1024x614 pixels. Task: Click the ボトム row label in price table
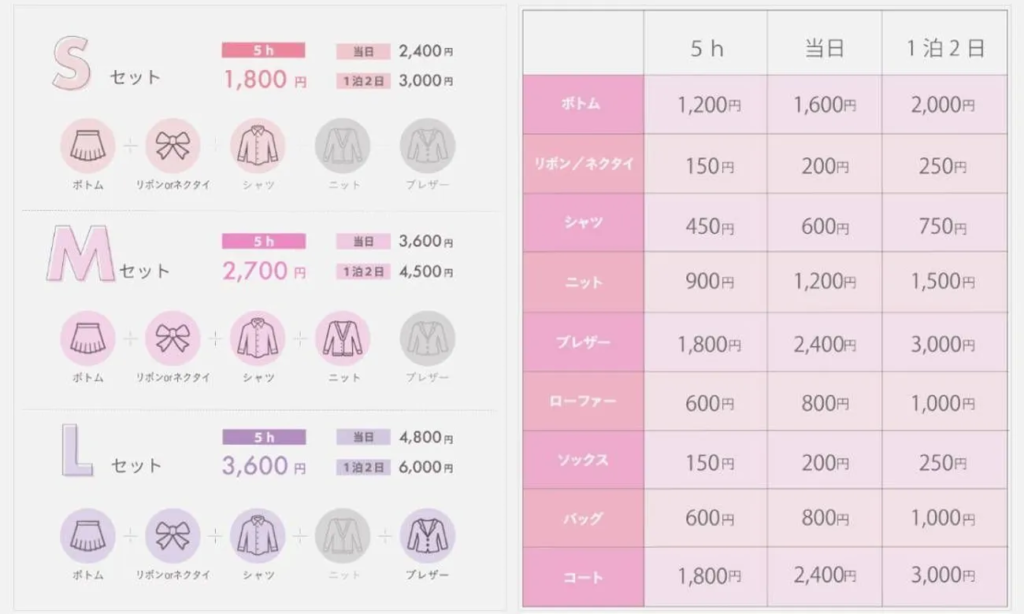[x=583, y=105]
